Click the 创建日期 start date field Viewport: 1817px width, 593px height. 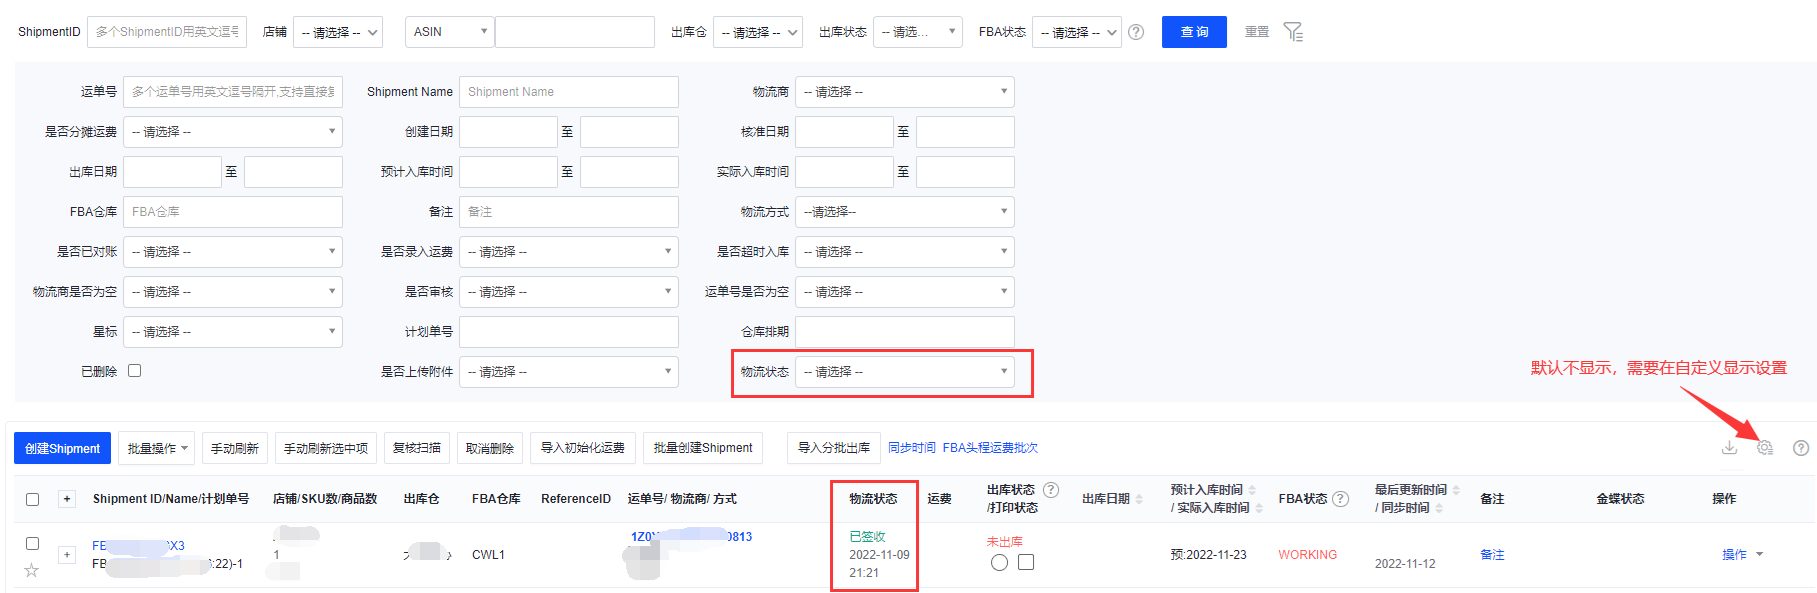pyautogui.click(x=508, y=132)
